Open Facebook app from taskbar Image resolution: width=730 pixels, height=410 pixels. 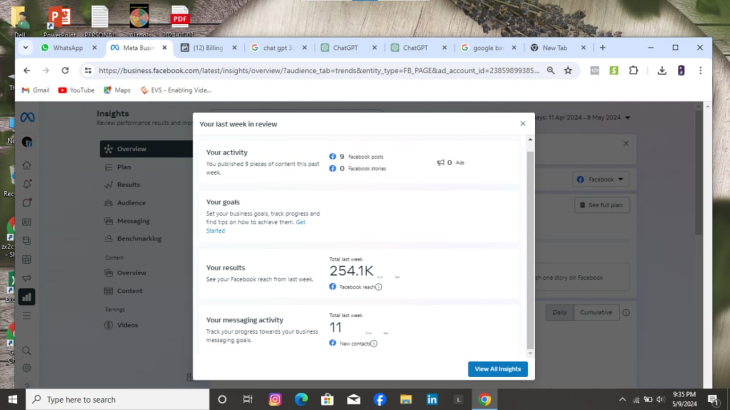[x=379, y=399]
